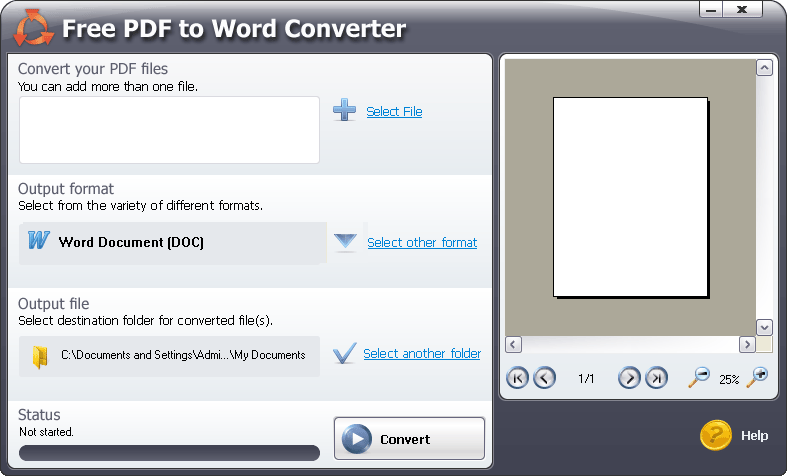Screen dimensions: 787x476
Task: Click the checkmark folder selection icon
Action: click(344, 354)
